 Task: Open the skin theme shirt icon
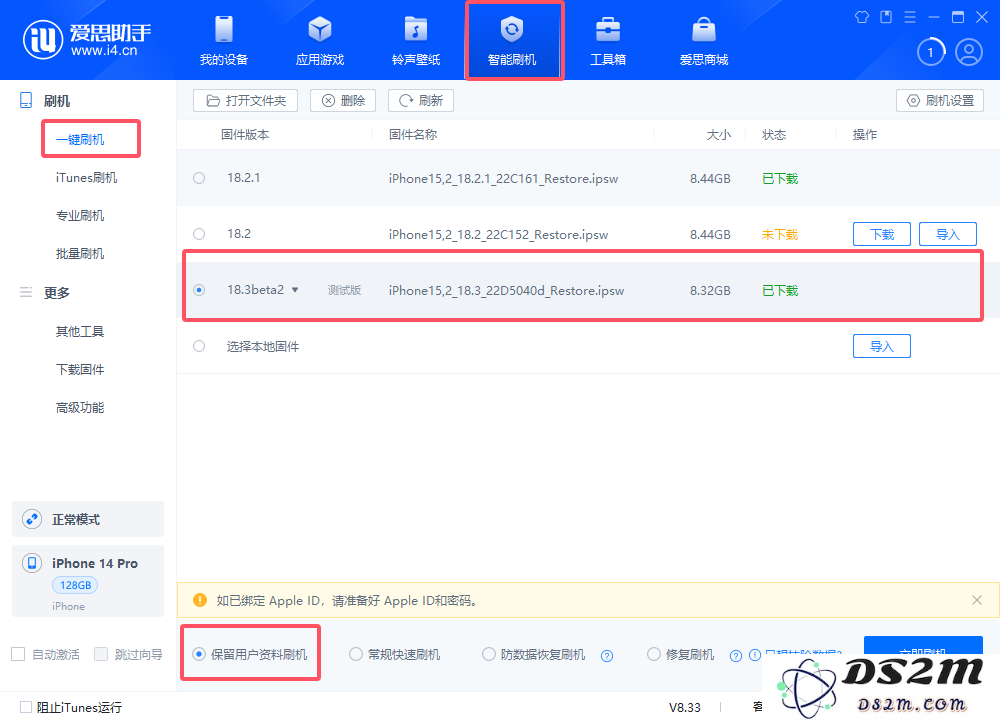862,17
